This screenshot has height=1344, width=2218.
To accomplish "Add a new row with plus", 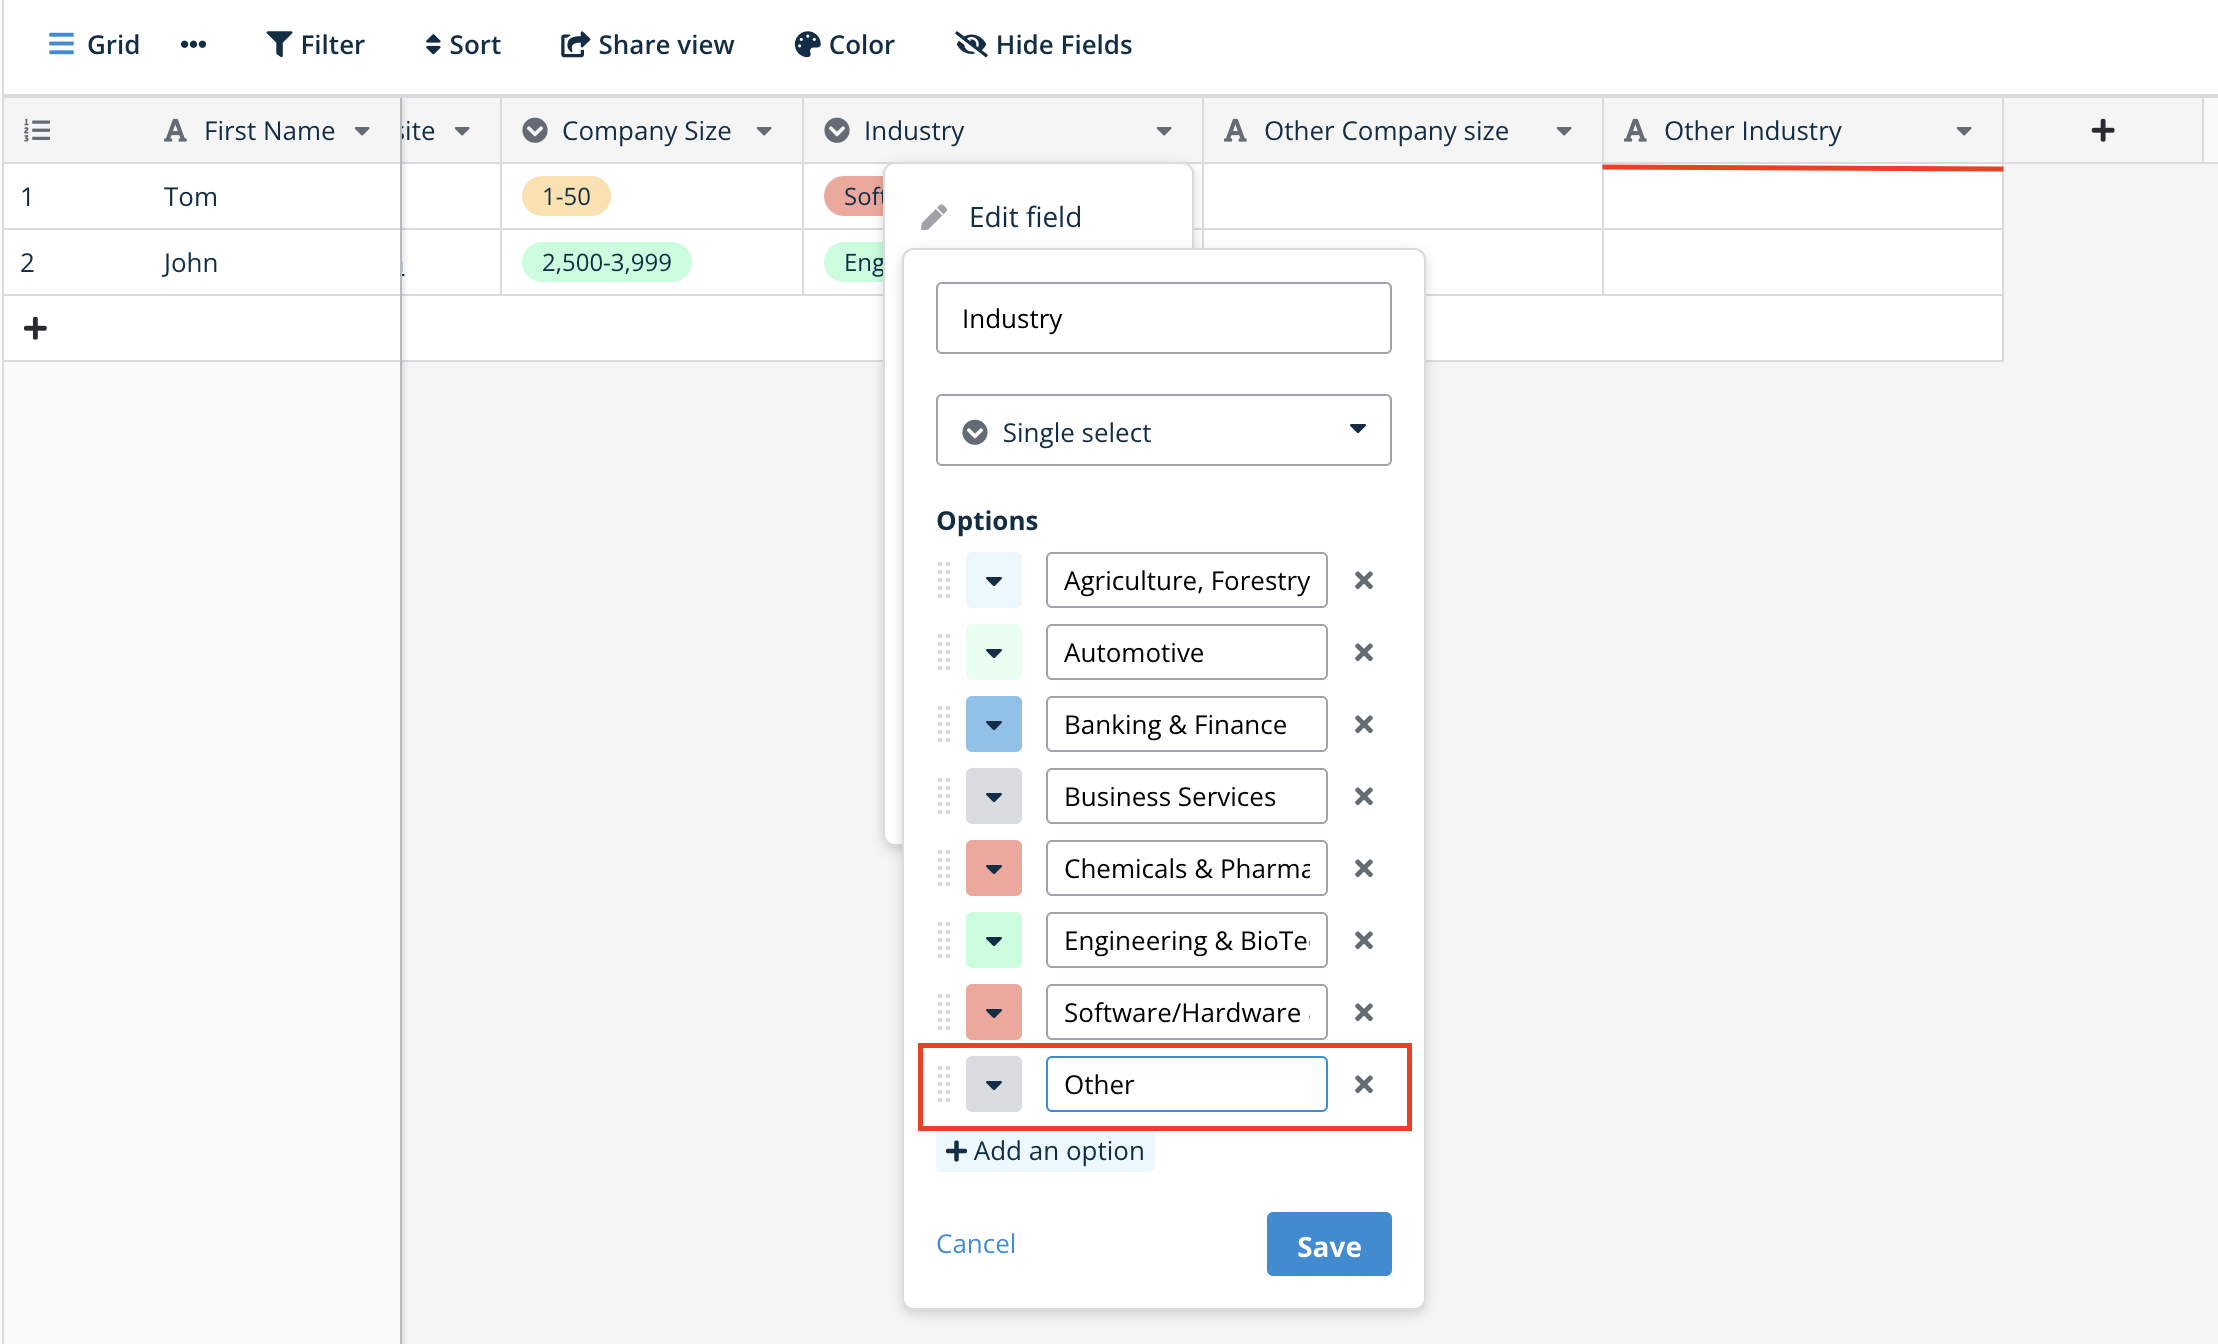I will coord(35,328).
